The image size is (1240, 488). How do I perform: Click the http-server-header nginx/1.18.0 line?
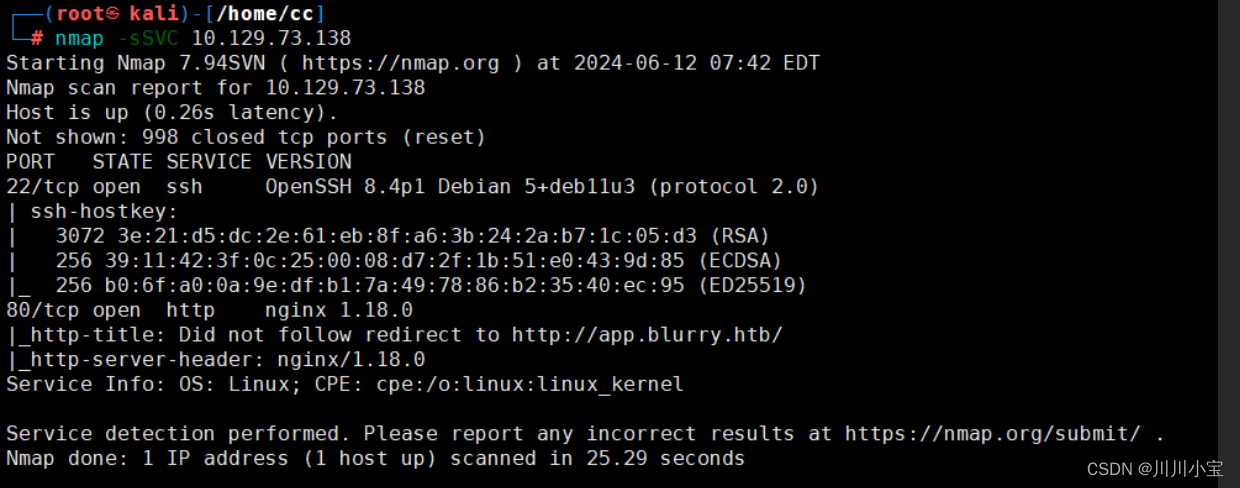(216, 359)
